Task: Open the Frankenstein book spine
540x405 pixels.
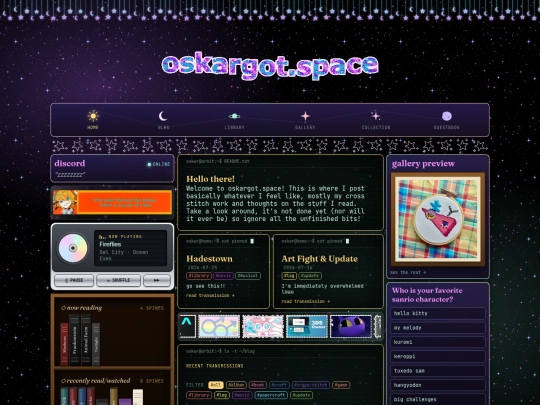Action: point(75,340)
